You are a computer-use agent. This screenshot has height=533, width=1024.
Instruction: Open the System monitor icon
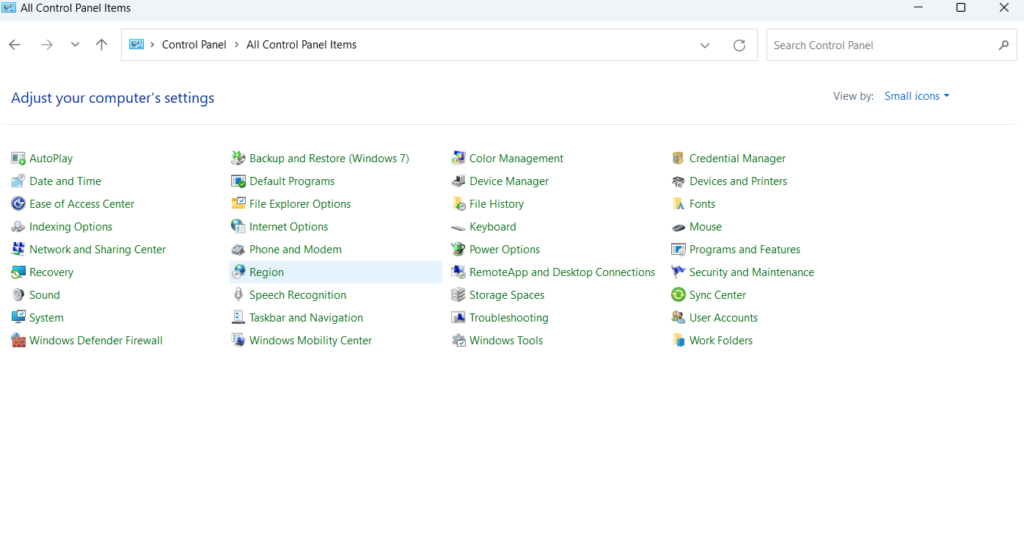(x=18, y=317)
